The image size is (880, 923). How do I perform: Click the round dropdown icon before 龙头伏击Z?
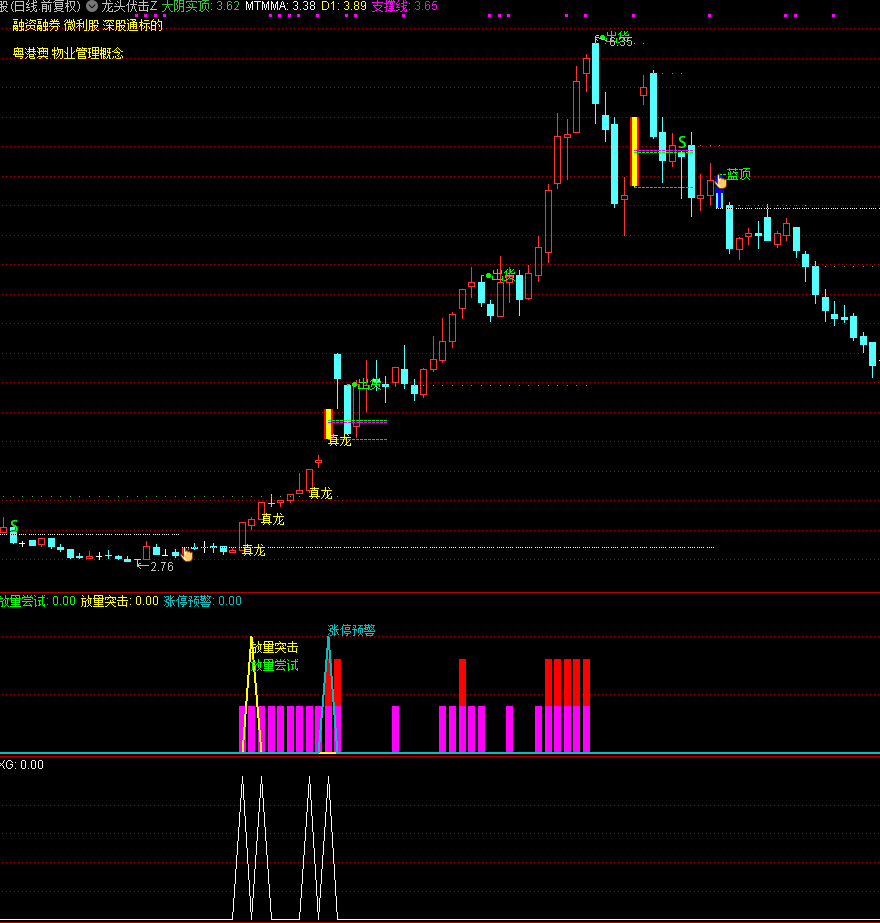pyautogui.click(x=91, y=6)
